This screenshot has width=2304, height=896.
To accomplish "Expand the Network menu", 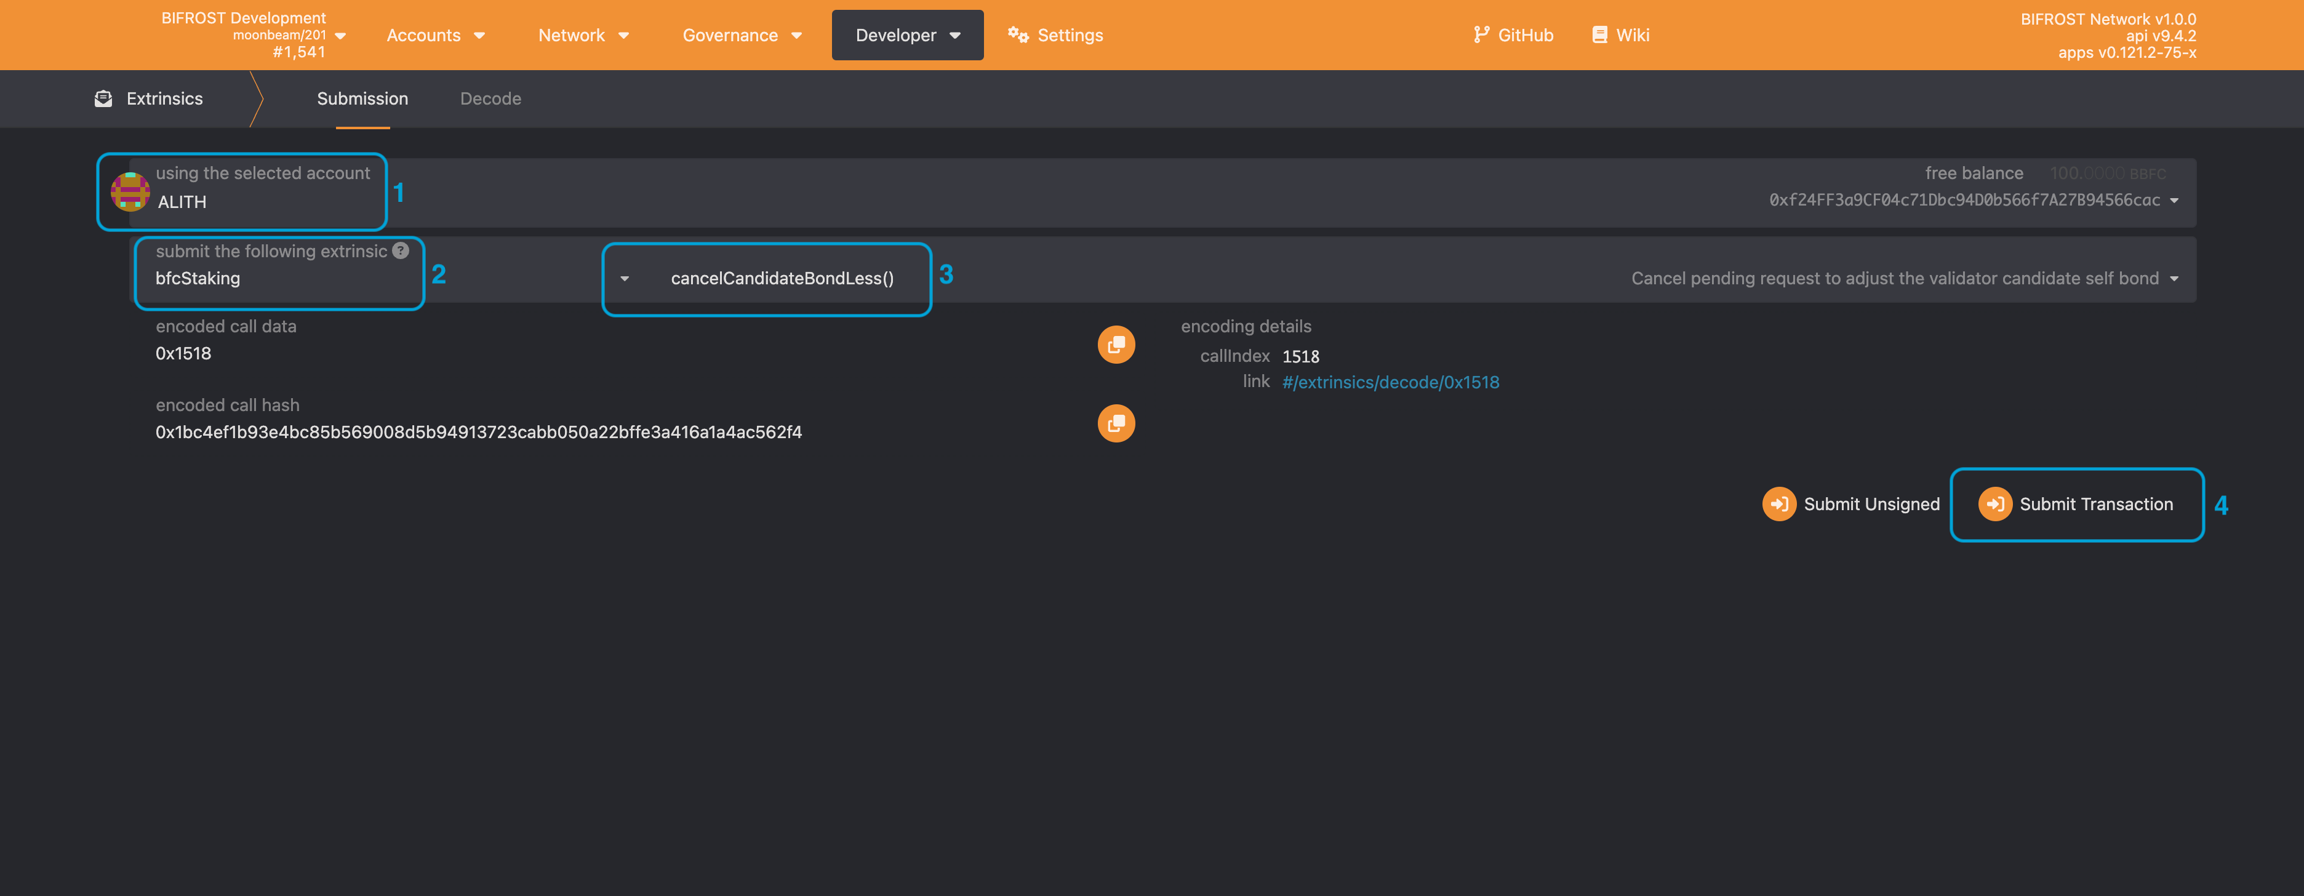I will [x=583, y=35].
